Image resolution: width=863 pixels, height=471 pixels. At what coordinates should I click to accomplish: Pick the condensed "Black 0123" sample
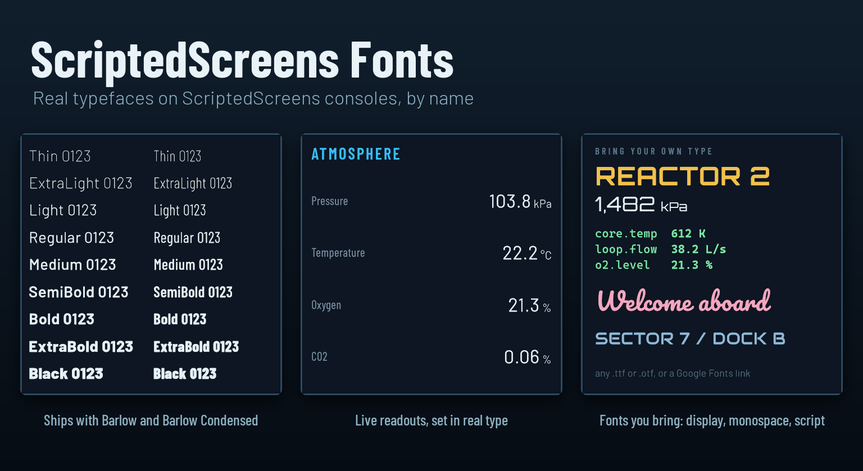coord(185,374)
